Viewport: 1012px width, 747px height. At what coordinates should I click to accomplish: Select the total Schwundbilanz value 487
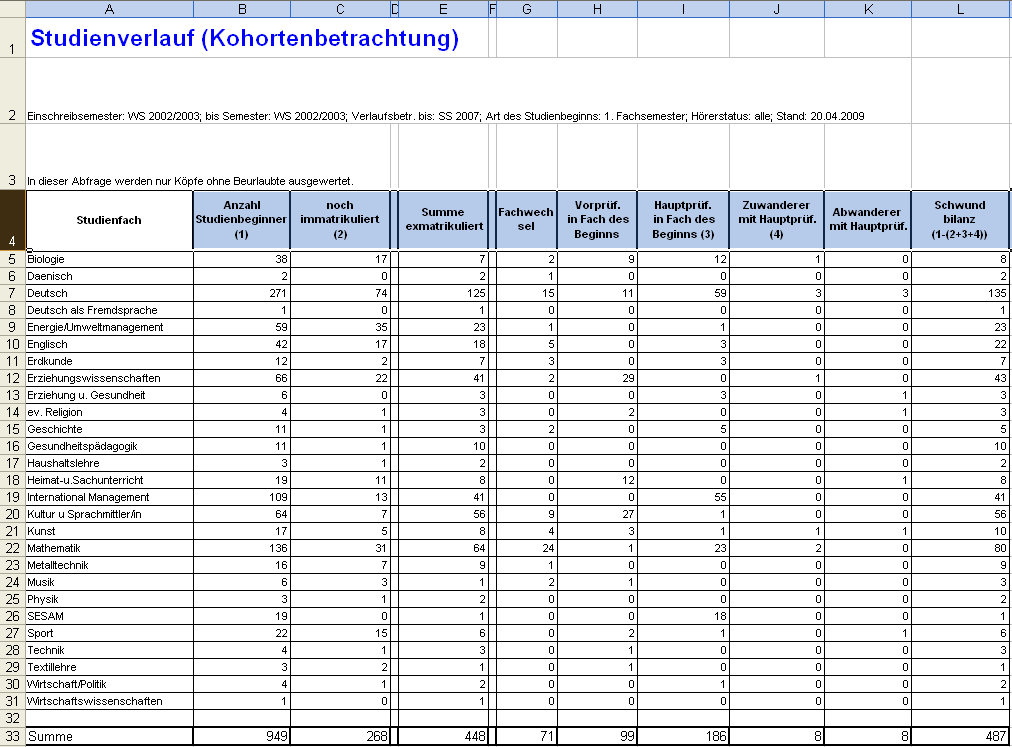[x=960, y=736]
